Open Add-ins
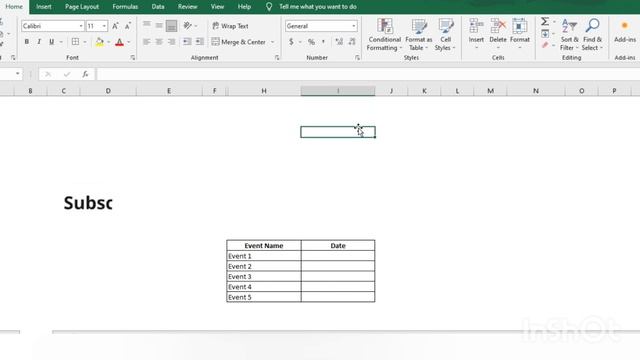 tap(625, 31)
